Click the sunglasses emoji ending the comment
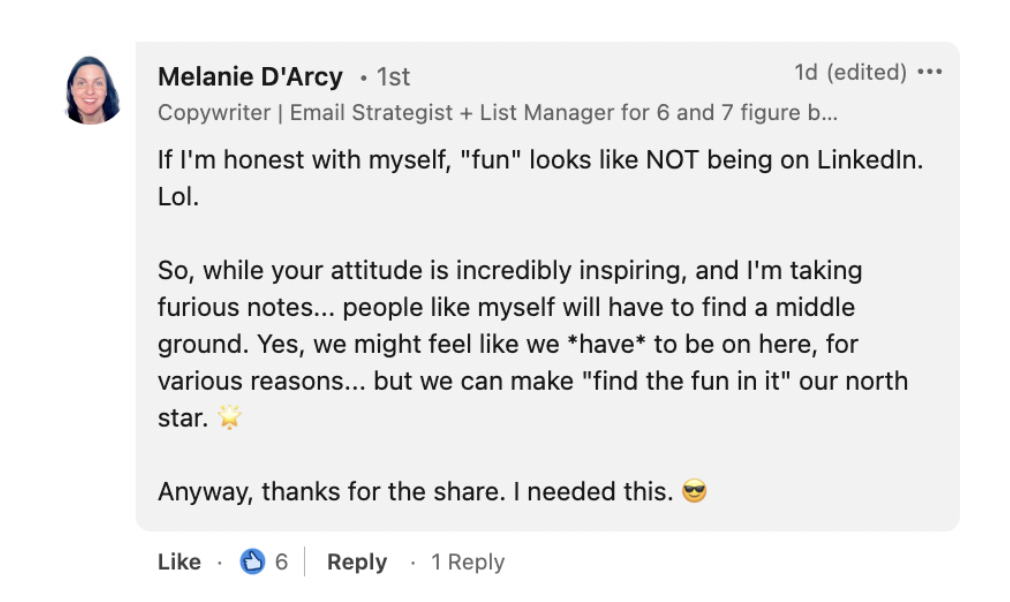The height and width of the screenshot is (602, 1010). (694, 492)
